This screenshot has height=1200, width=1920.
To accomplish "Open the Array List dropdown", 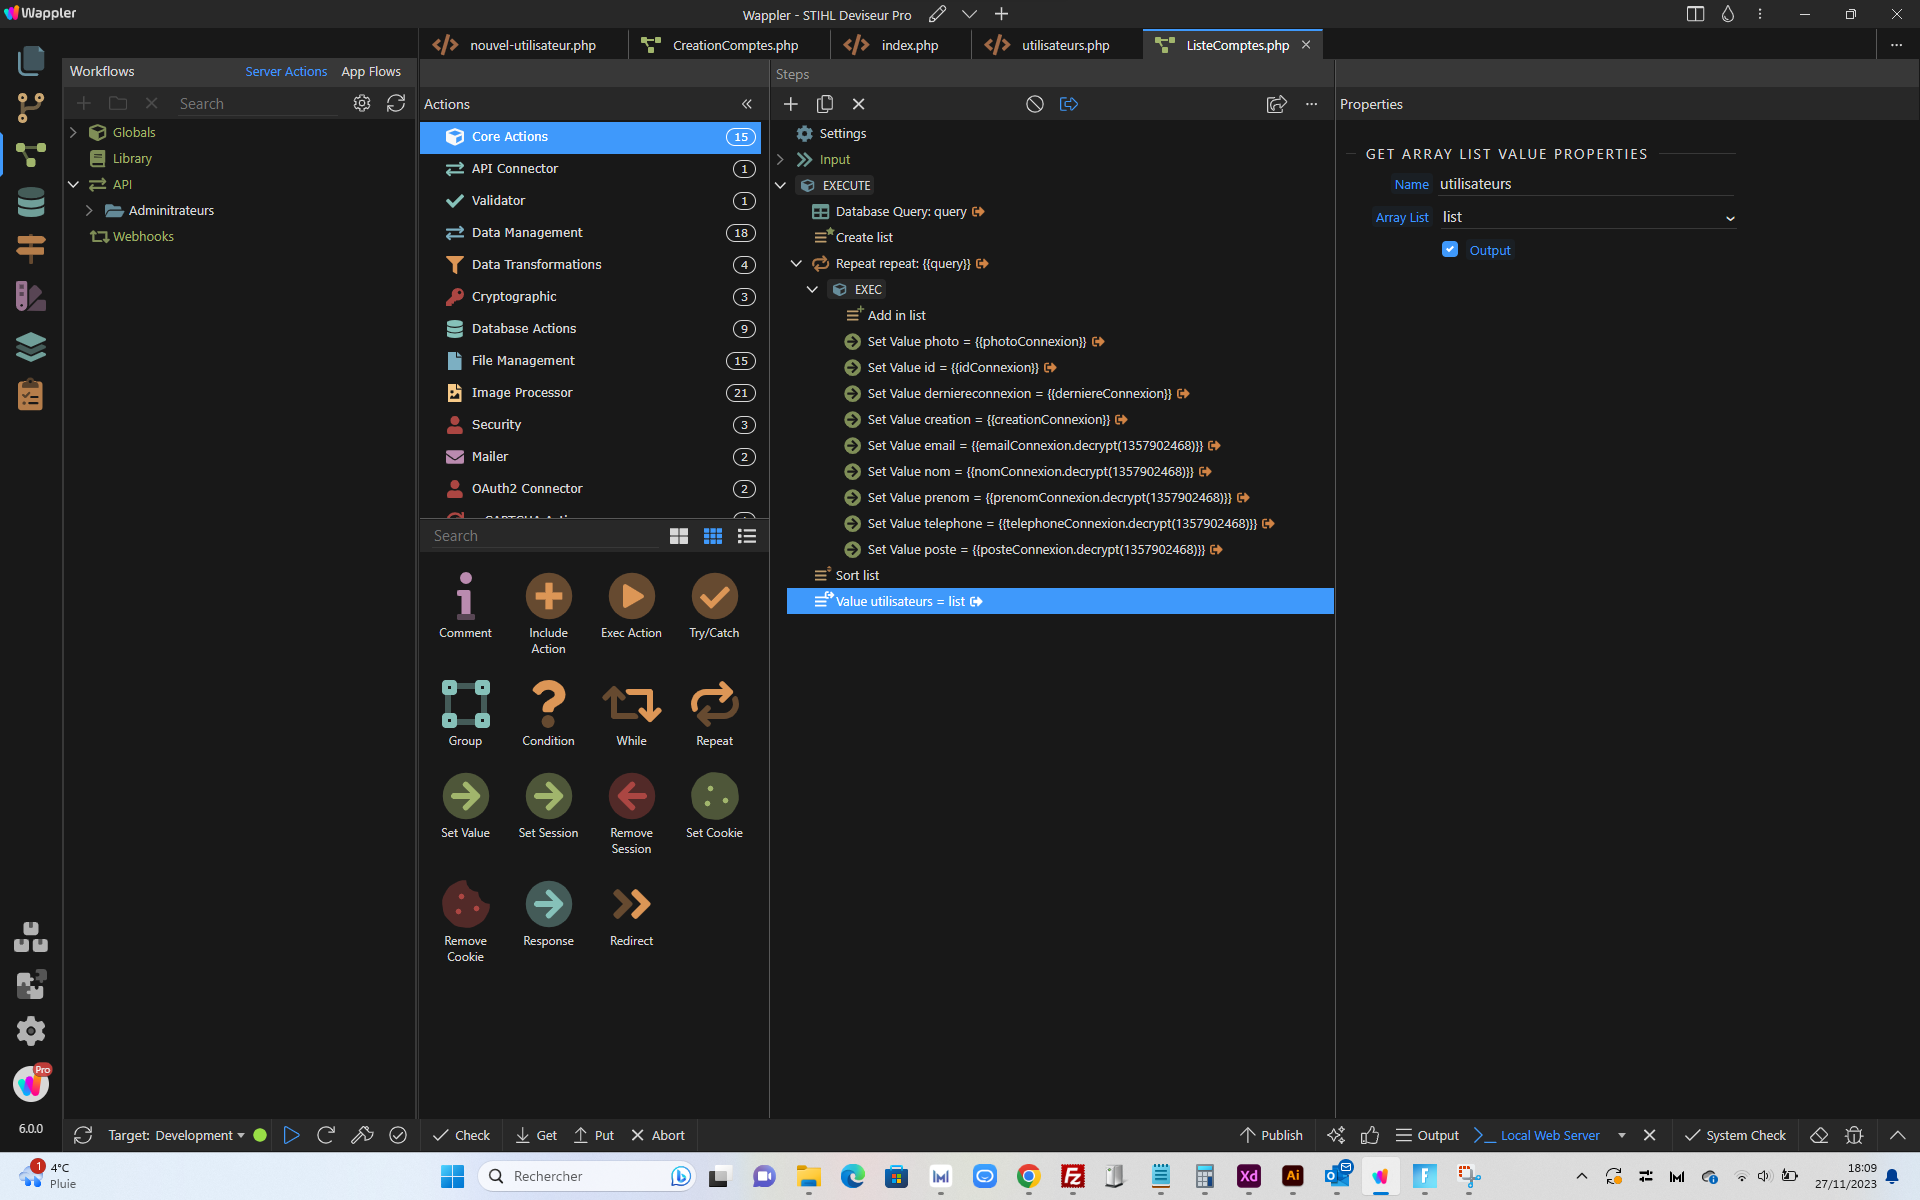I will [x=1587, y=218].
